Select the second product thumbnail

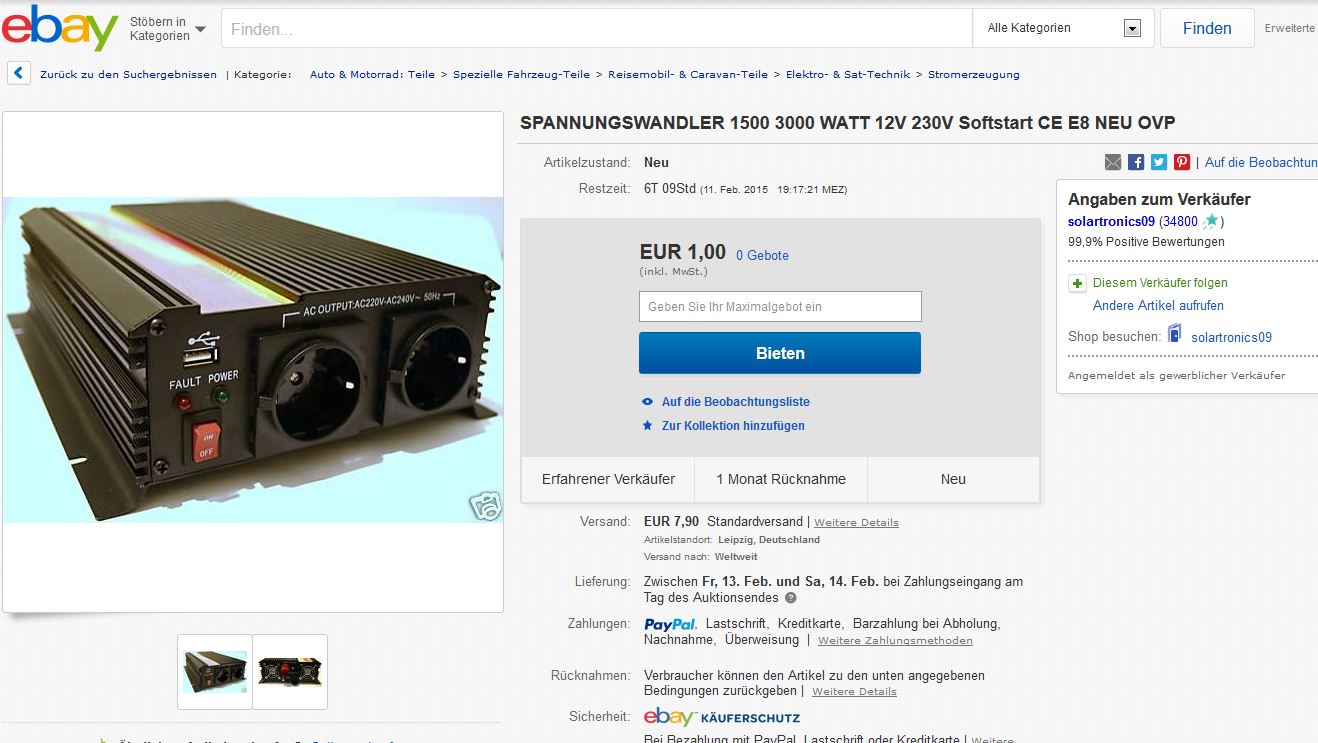290,672
